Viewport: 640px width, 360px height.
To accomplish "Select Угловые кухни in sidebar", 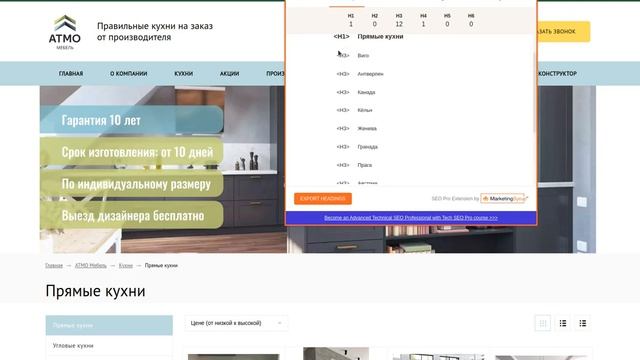I will click(109, 345).
